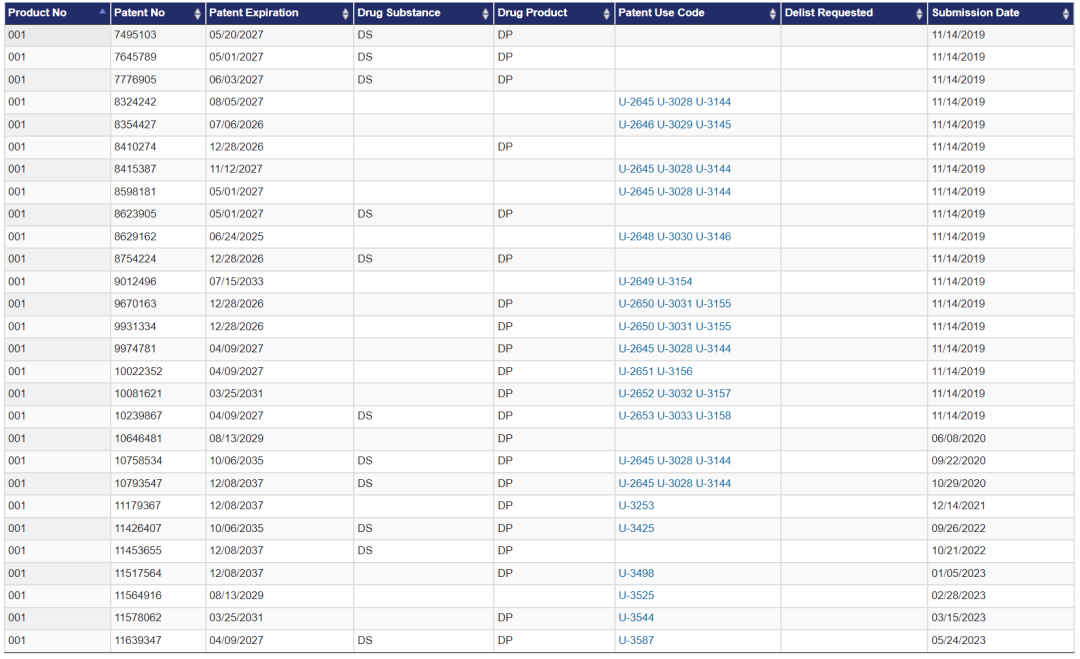Click expiration date 11/12/2027
Viewport: 1080px width, 659px height.
(x=236, y=169)
